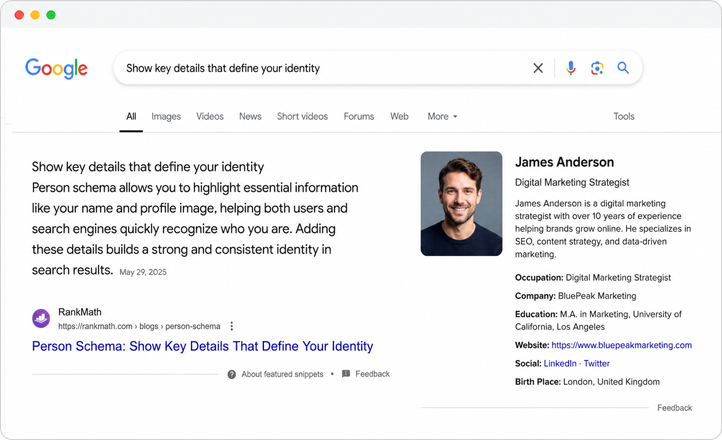This screenshot has height=440, width=722.
Task: Click the RankMath site name
Action: point(80,312)
